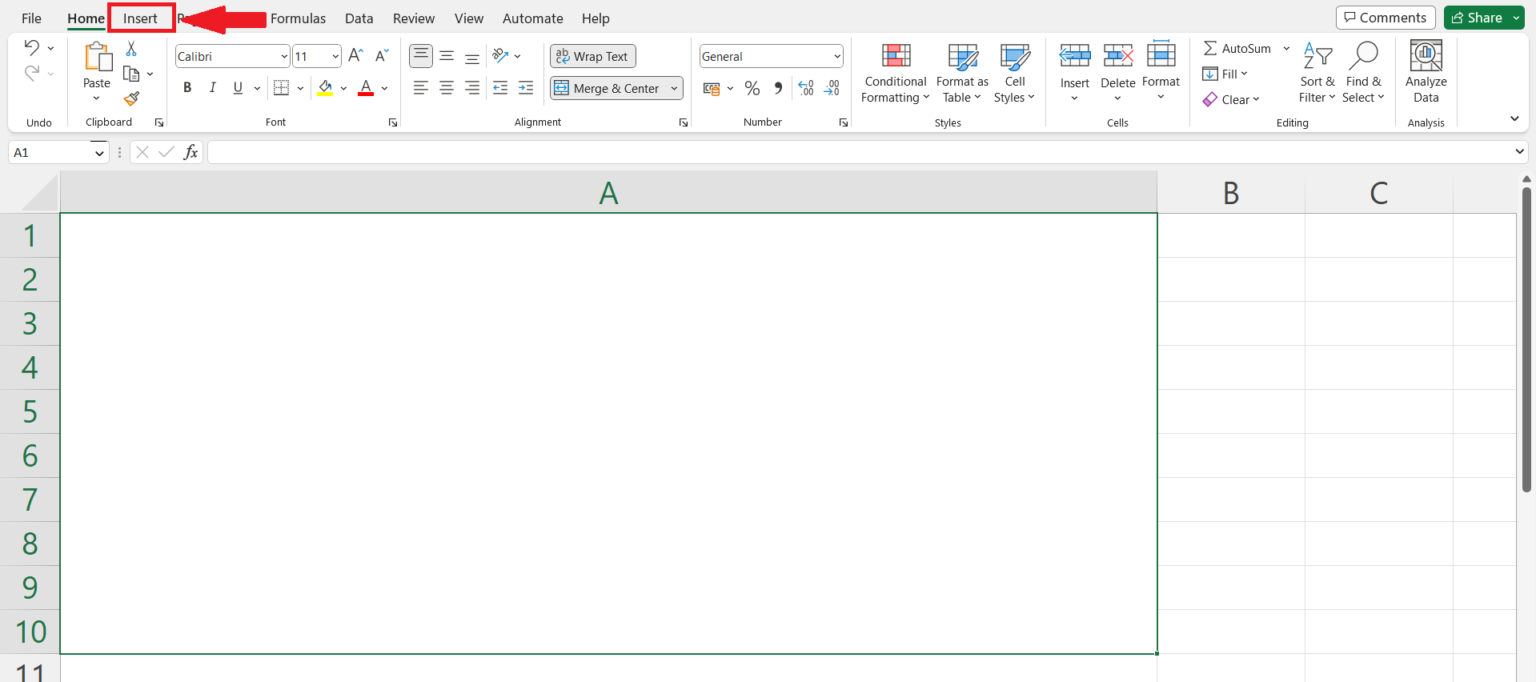This screenshot has height=682, width=1536.
Task: Apply the Percent Style format
Action: pyautogui.click(x=752, y=88)
